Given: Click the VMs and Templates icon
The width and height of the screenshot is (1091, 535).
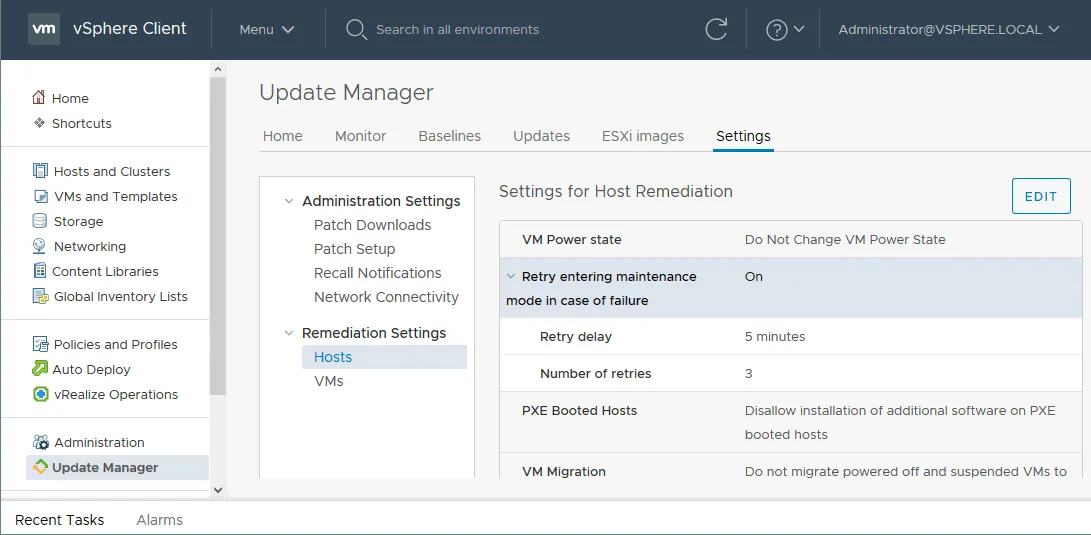Looking at the screenshot, I should coord(40,197).
